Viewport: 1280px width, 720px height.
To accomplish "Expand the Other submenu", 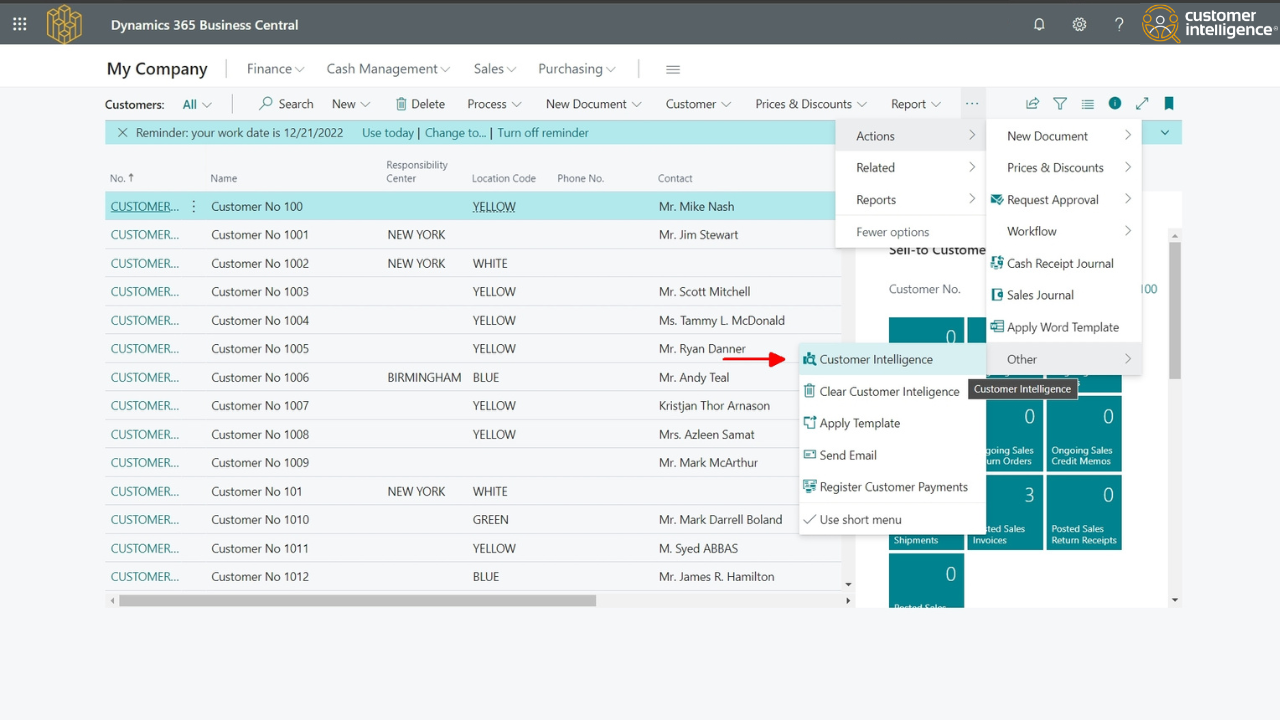I will (1021, 359).
